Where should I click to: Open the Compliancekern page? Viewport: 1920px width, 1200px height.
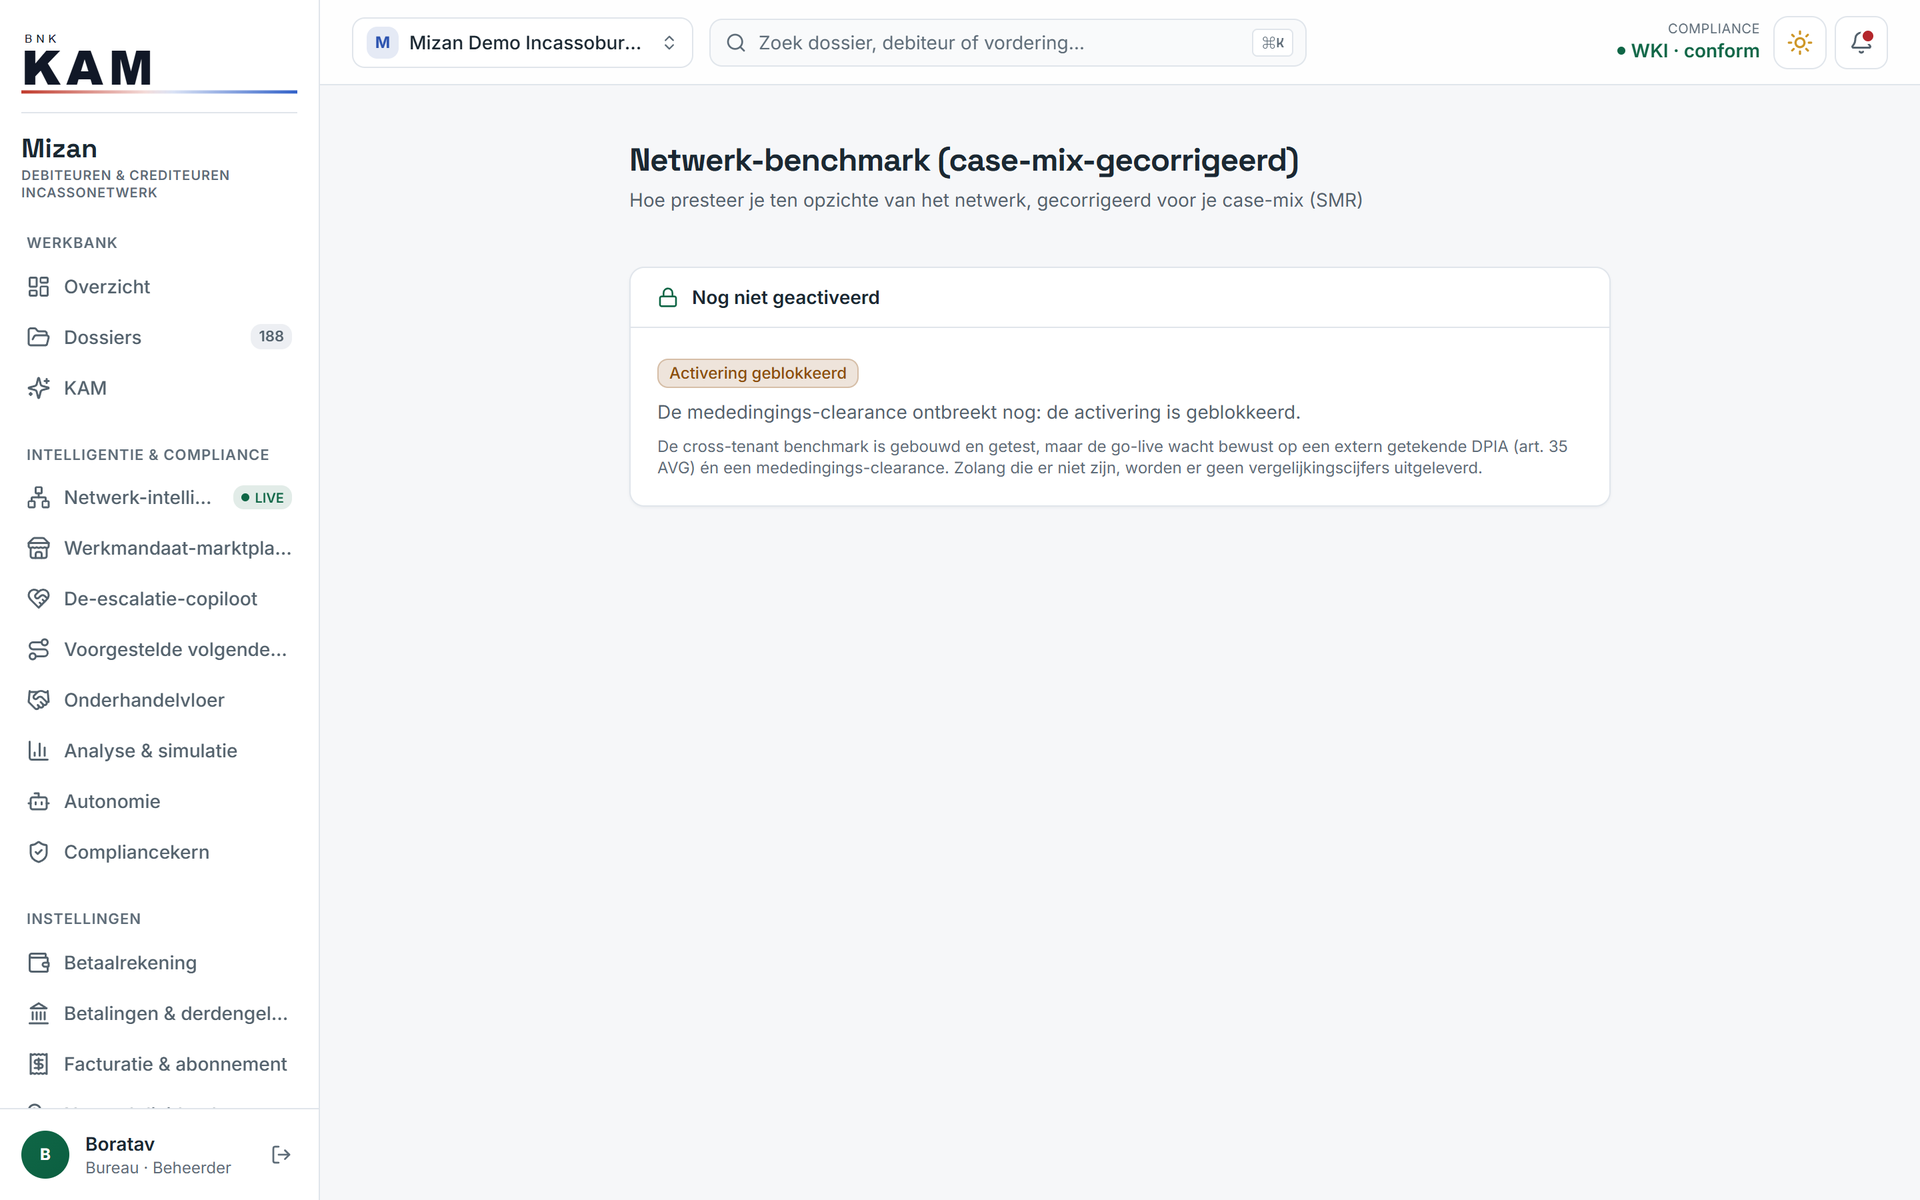(x=159, y=852)
